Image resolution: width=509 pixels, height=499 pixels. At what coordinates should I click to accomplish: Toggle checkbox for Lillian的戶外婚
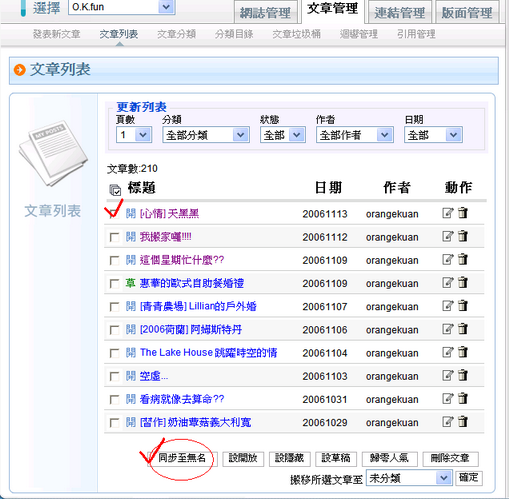pos(114,307)
